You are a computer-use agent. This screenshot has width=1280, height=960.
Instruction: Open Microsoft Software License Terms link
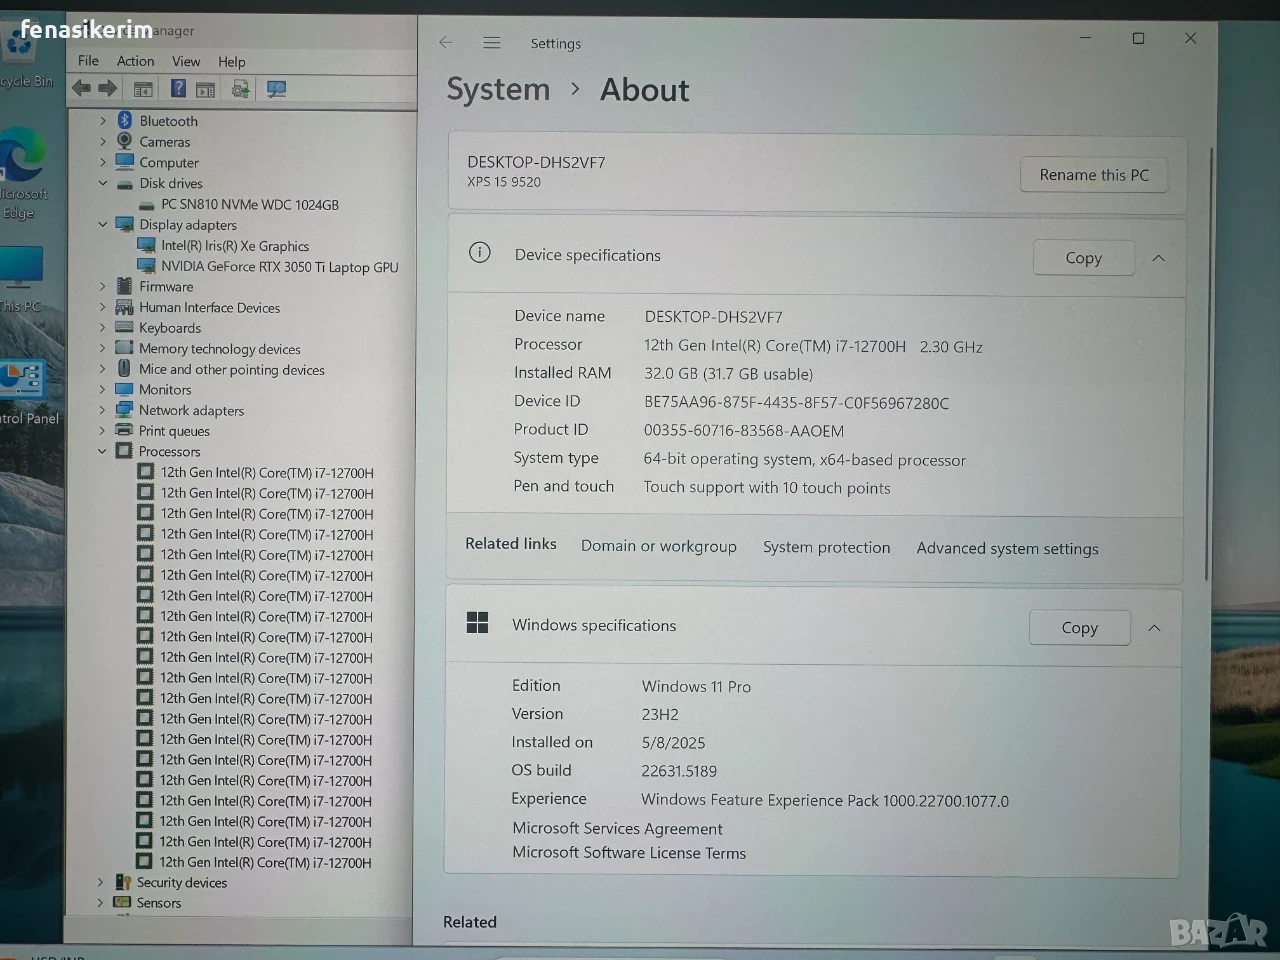629,852
